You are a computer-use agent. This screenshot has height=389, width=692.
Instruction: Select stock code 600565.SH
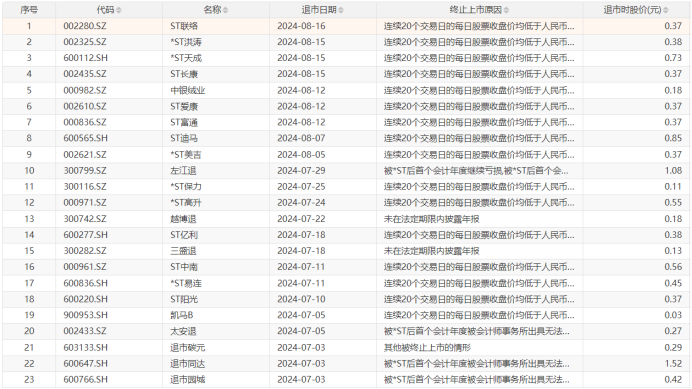coord(86,138)
